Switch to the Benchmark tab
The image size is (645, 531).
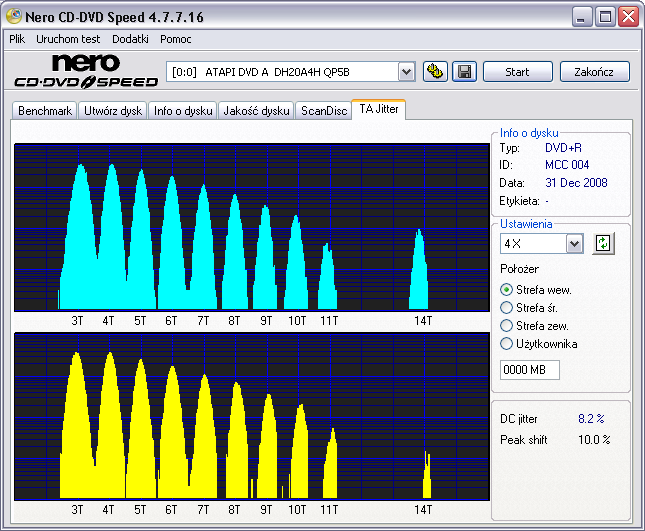[x=45, y=111]
